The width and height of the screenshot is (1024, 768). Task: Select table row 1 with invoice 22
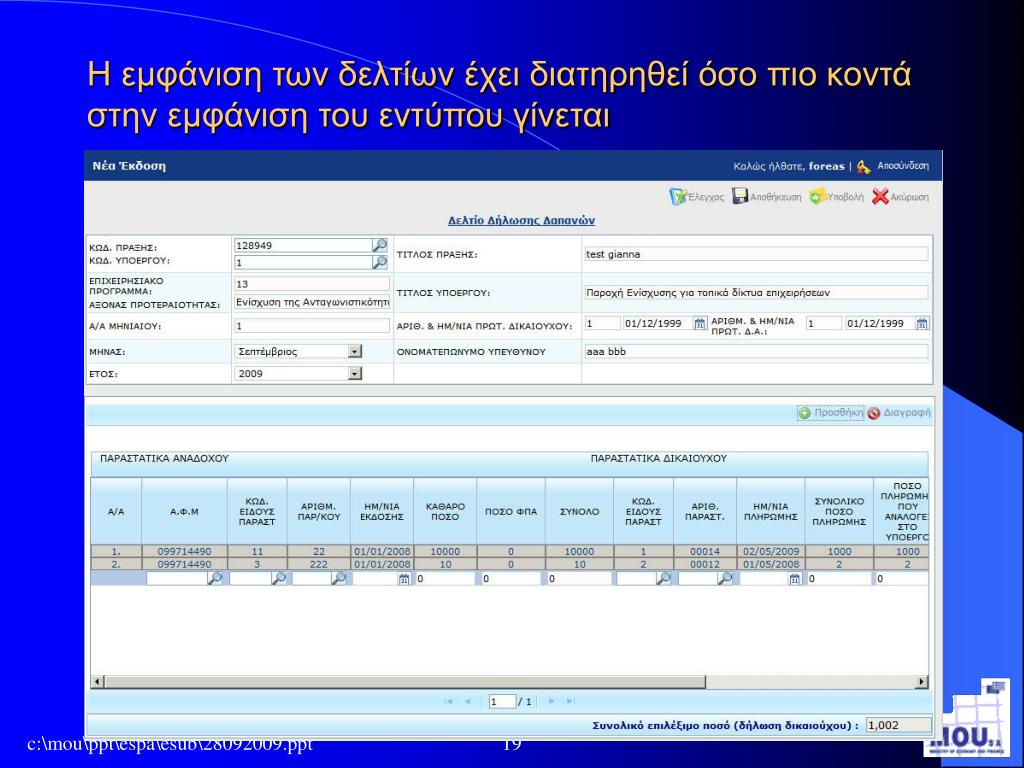pyautogui.click(x=509, y=551)
